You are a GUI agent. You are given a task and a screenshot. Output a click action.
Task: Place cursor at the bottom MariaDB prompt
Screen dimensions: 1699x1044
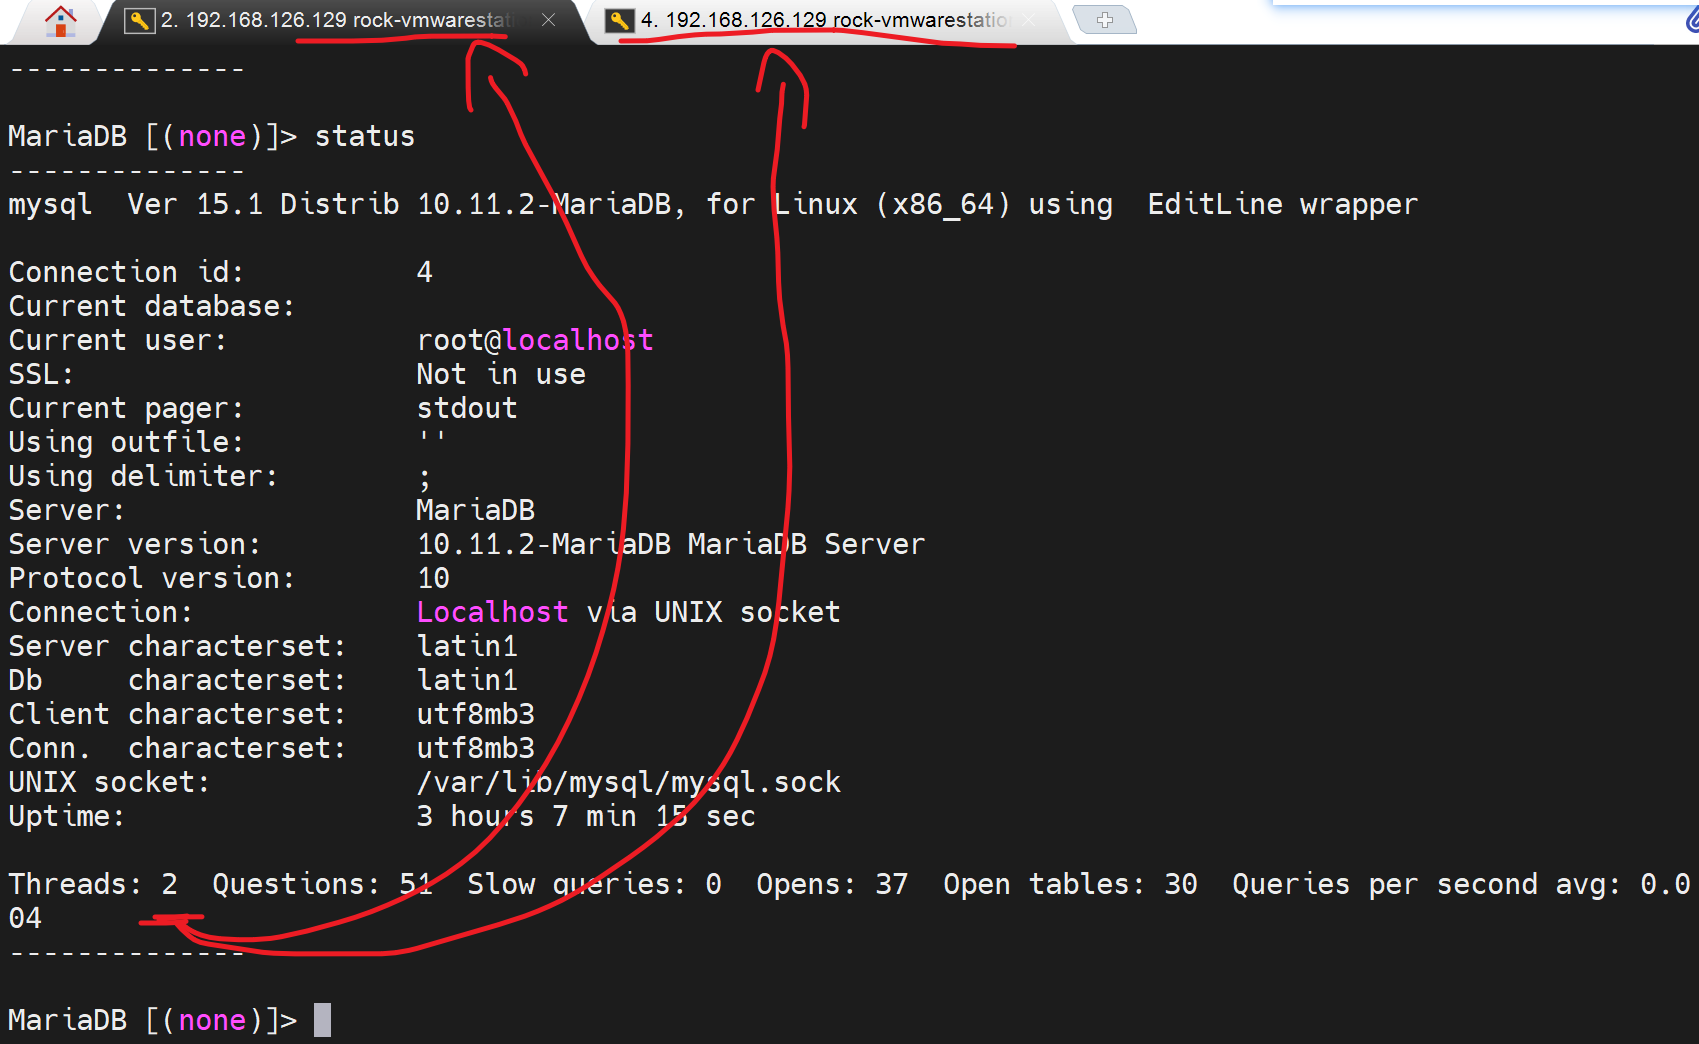coord(322,1020)
